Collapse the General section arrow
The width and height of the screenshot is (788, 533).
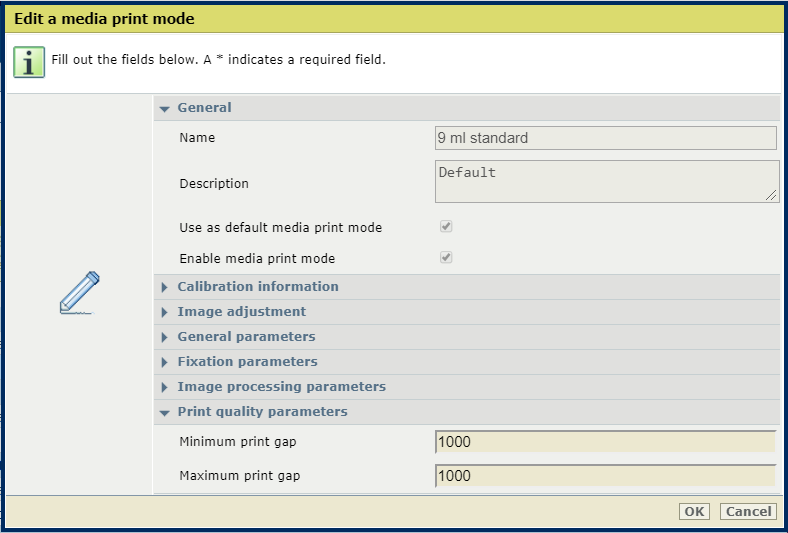point(164,109)
